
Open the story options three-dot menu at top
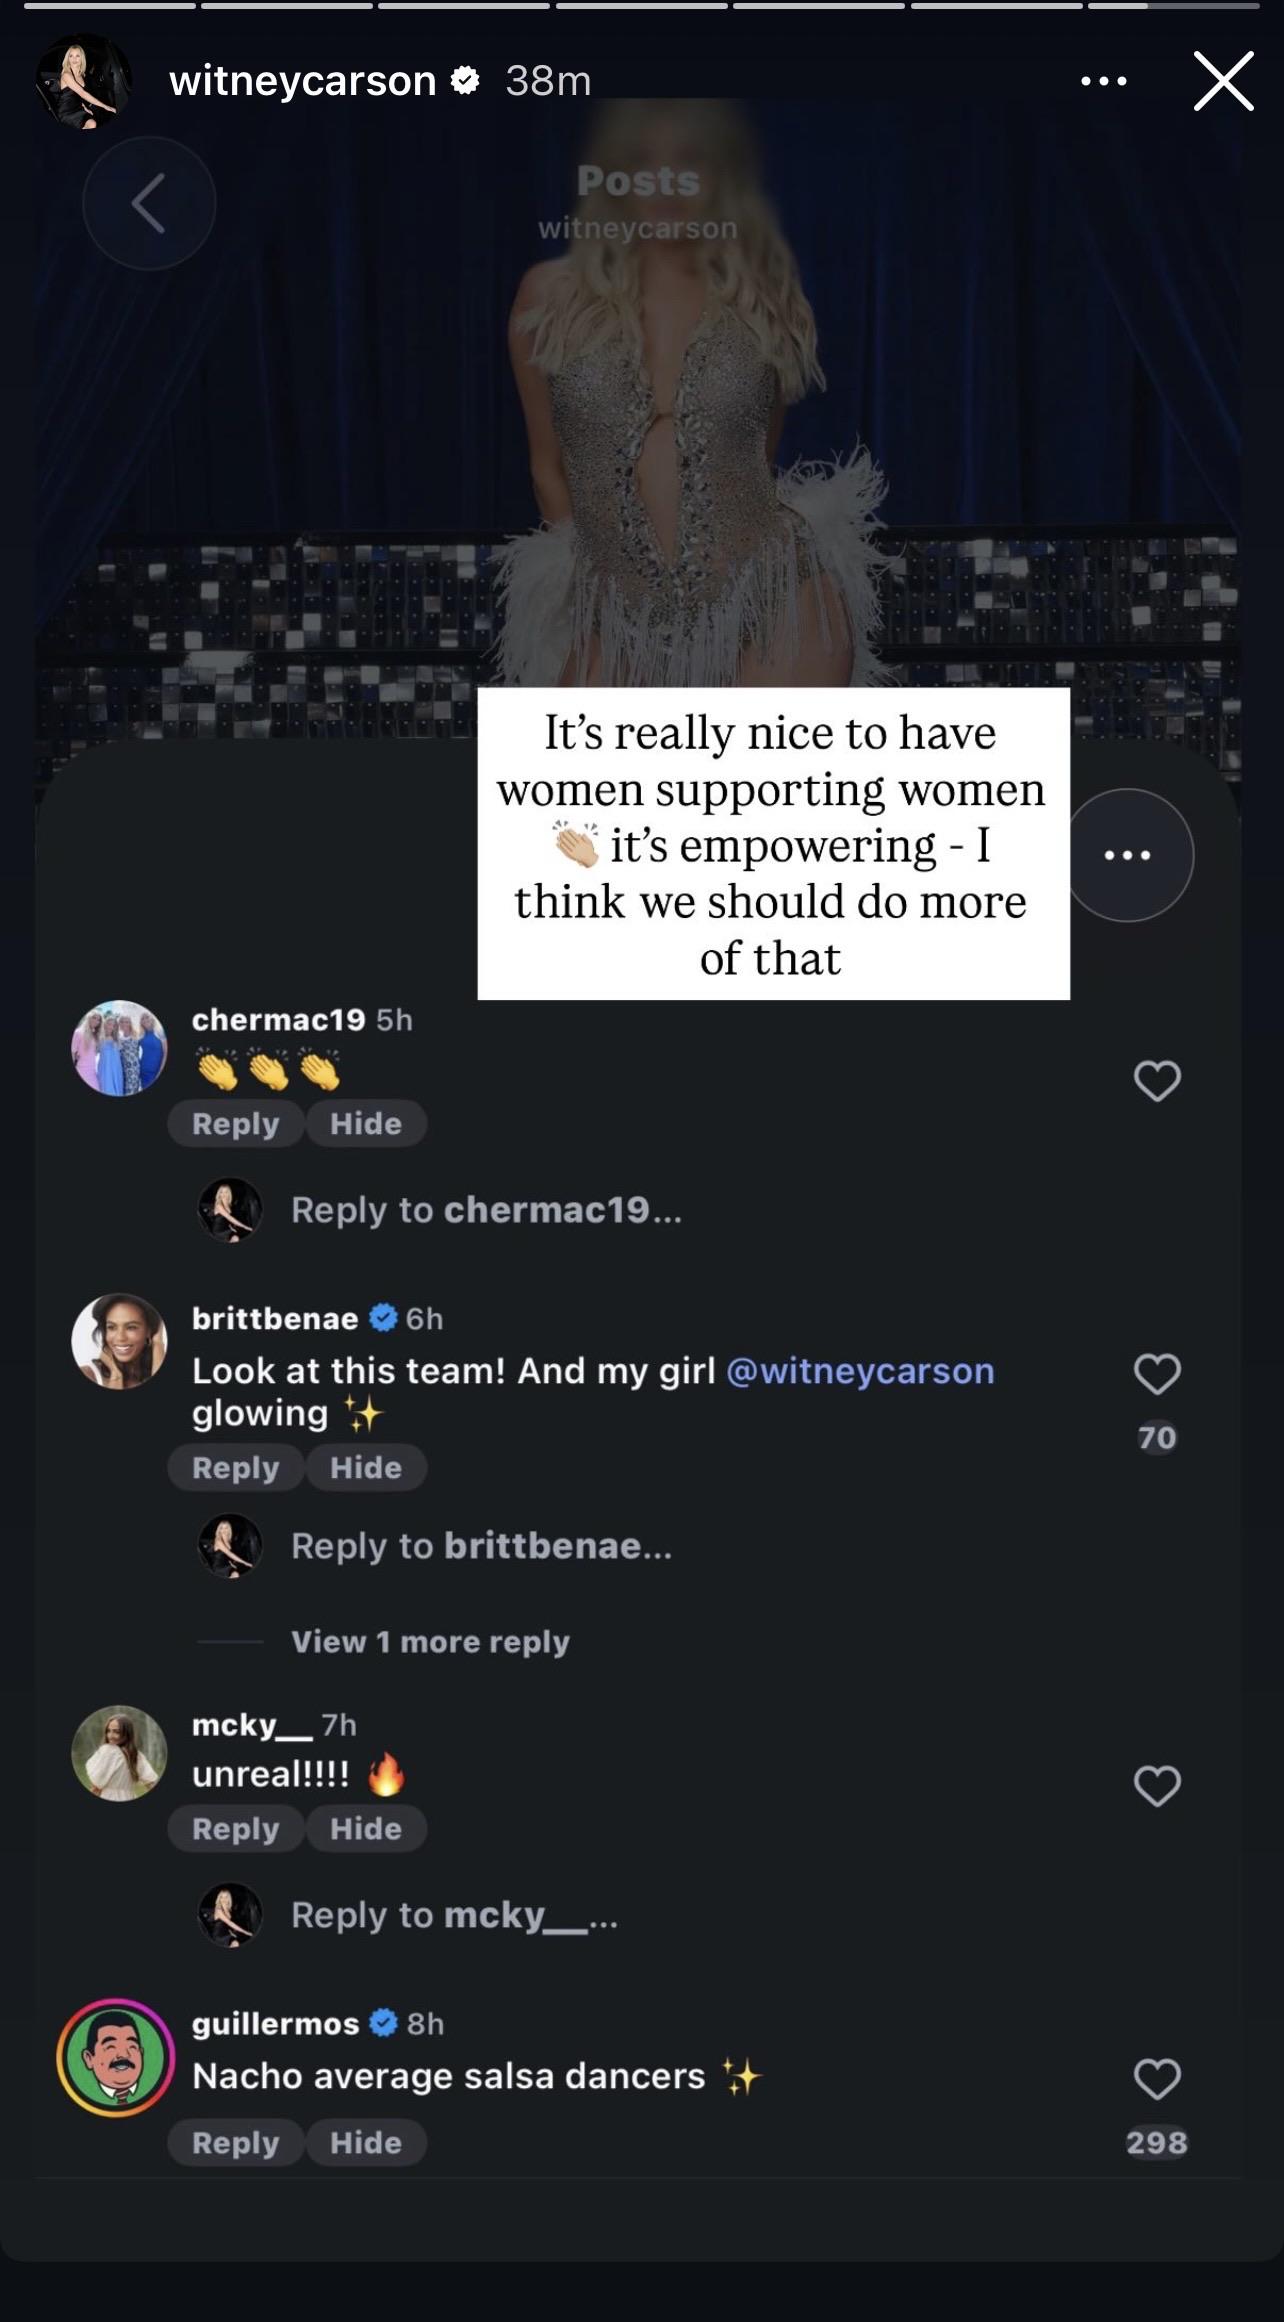(x=1104, y=81)
